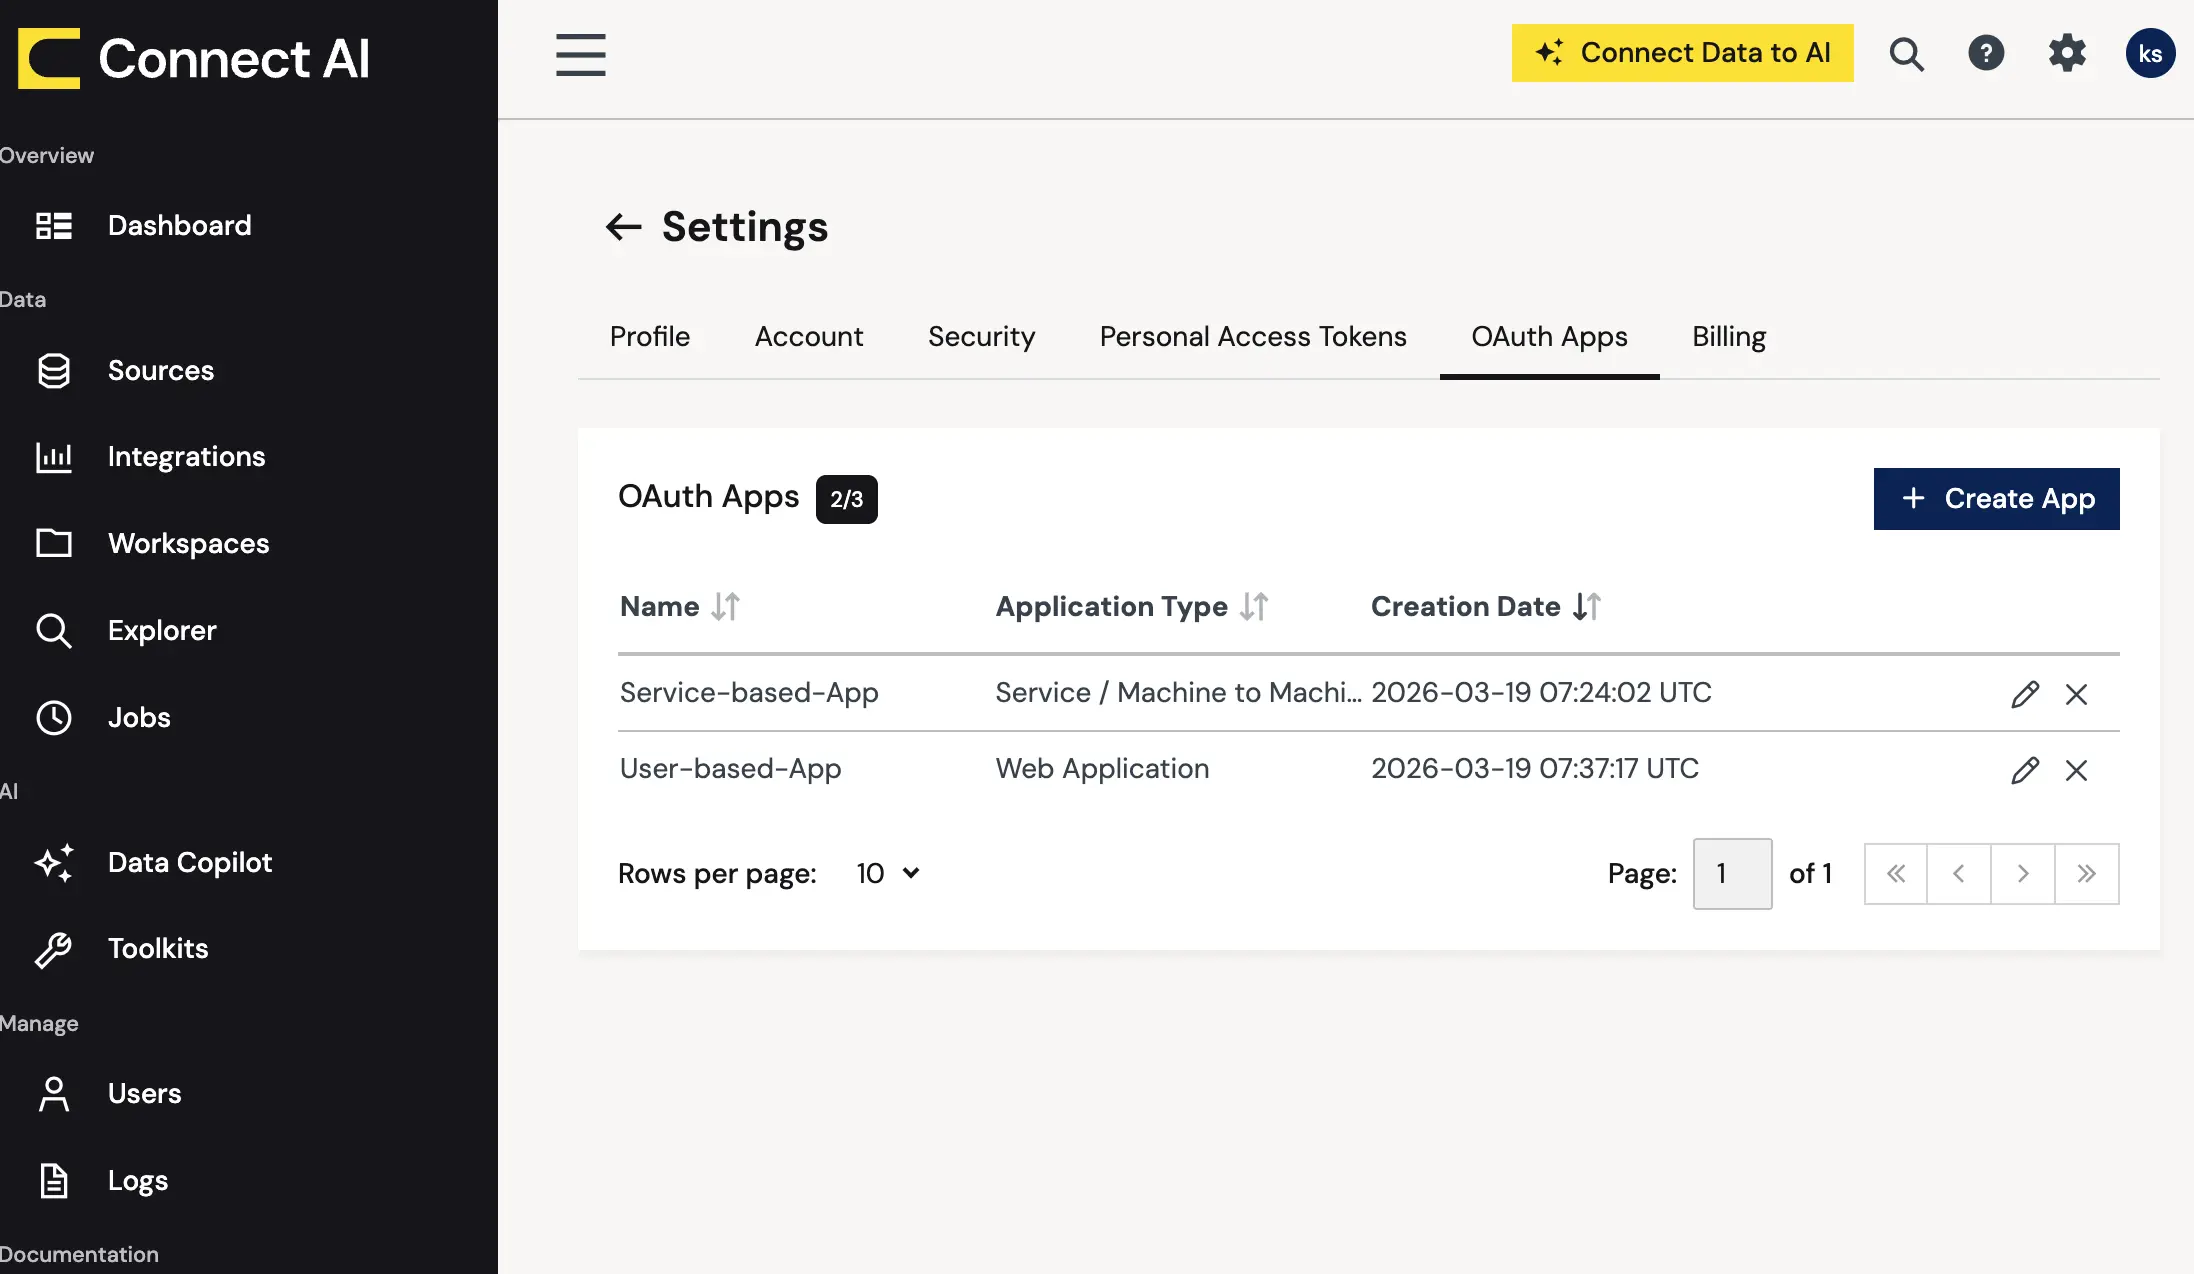
Task: Go back using the Settings arrow
Action: click(623, 227)
